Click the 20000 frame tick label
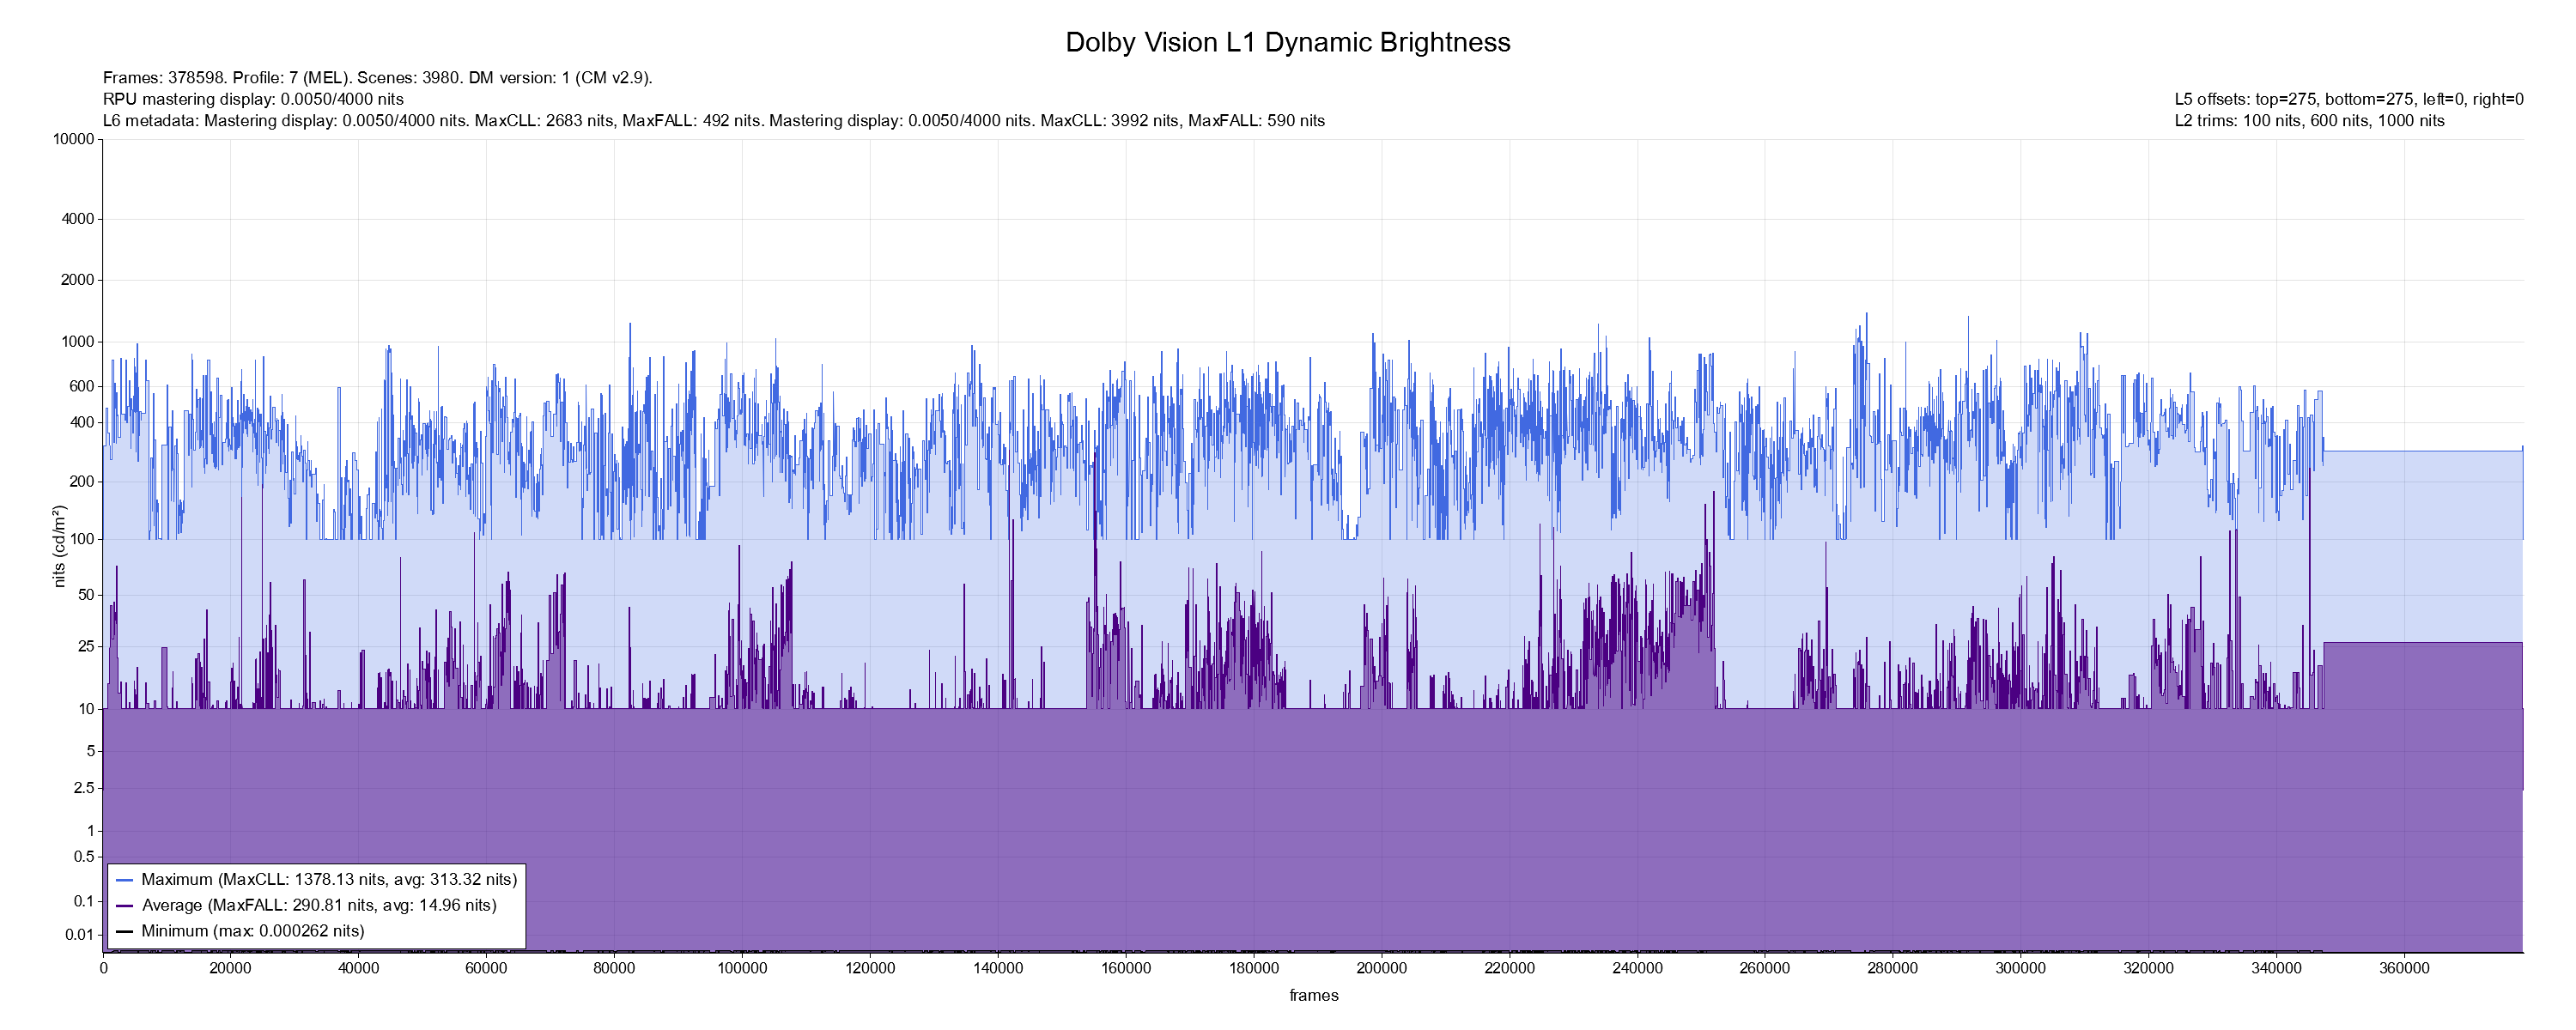The image size is (2576, 1030). coord(230,969)
